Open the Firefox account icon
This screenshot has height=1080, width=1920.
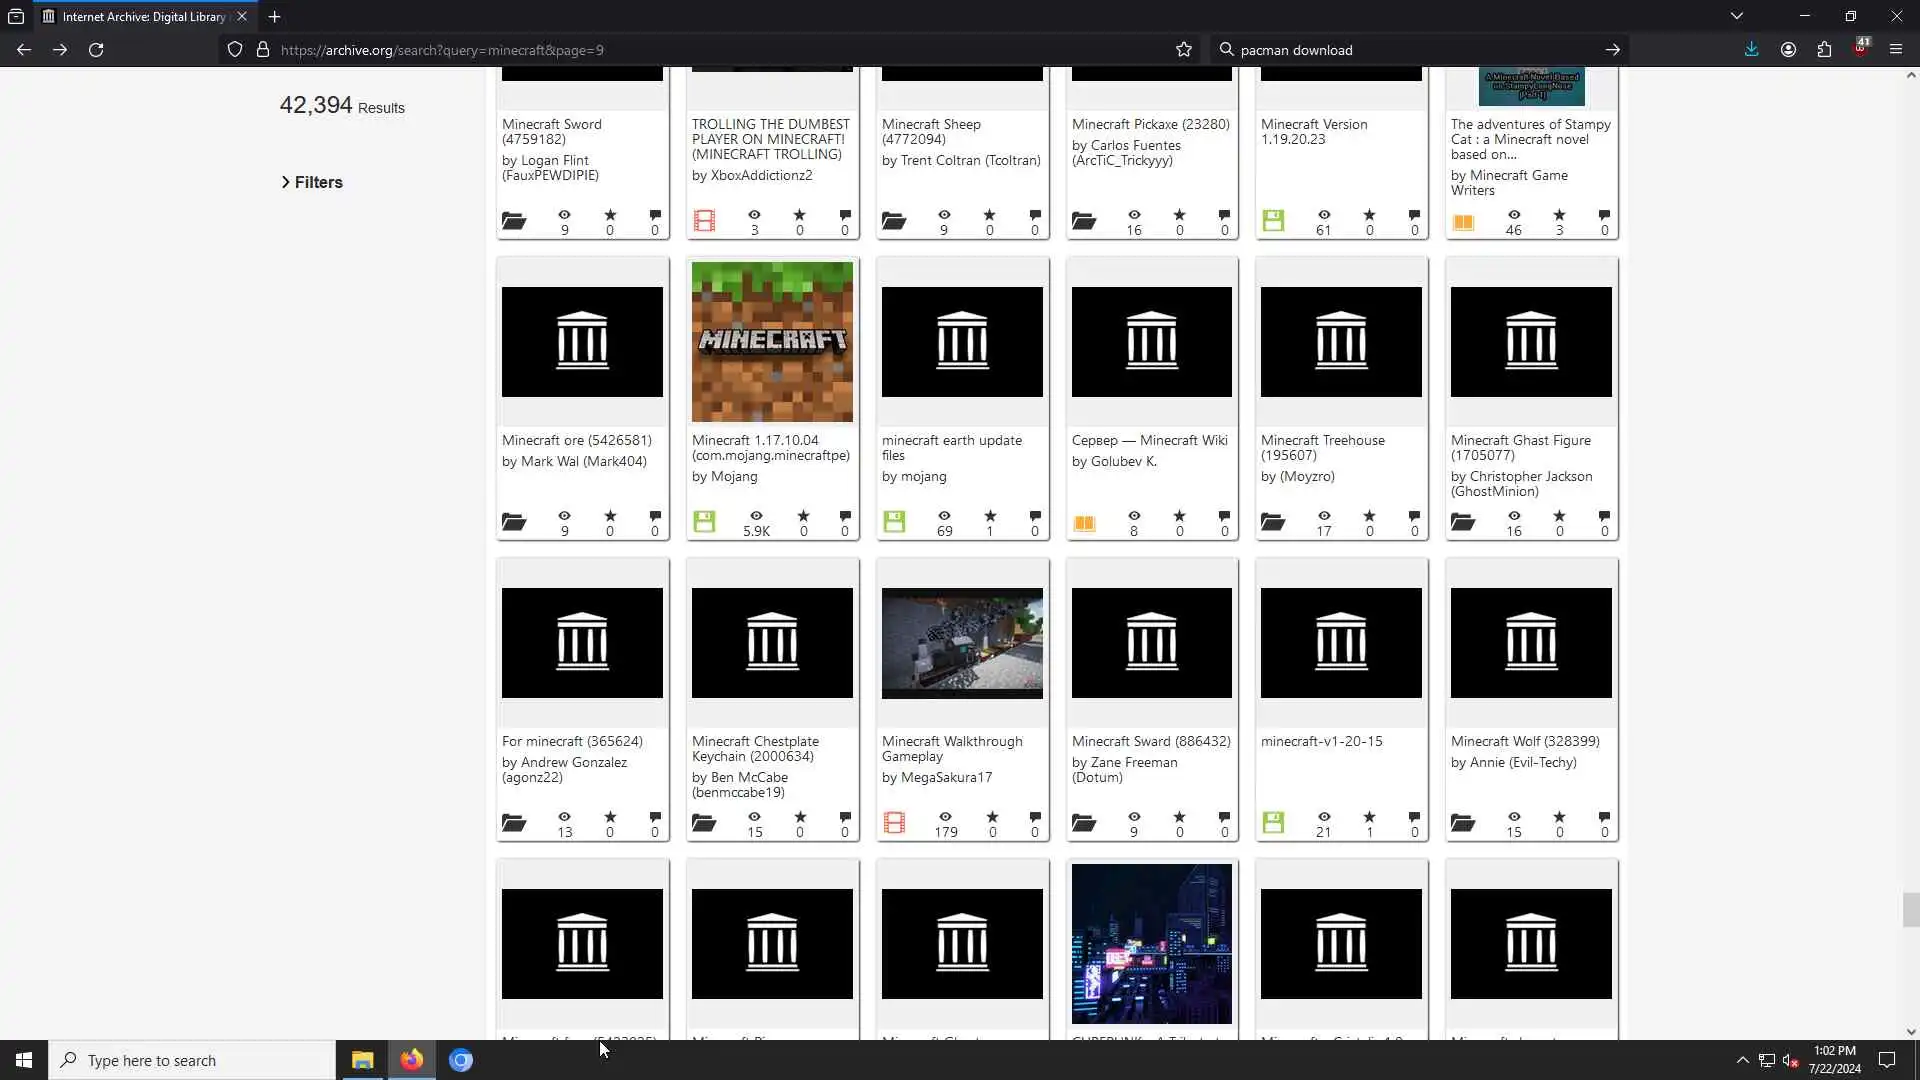pos(1788,50)
